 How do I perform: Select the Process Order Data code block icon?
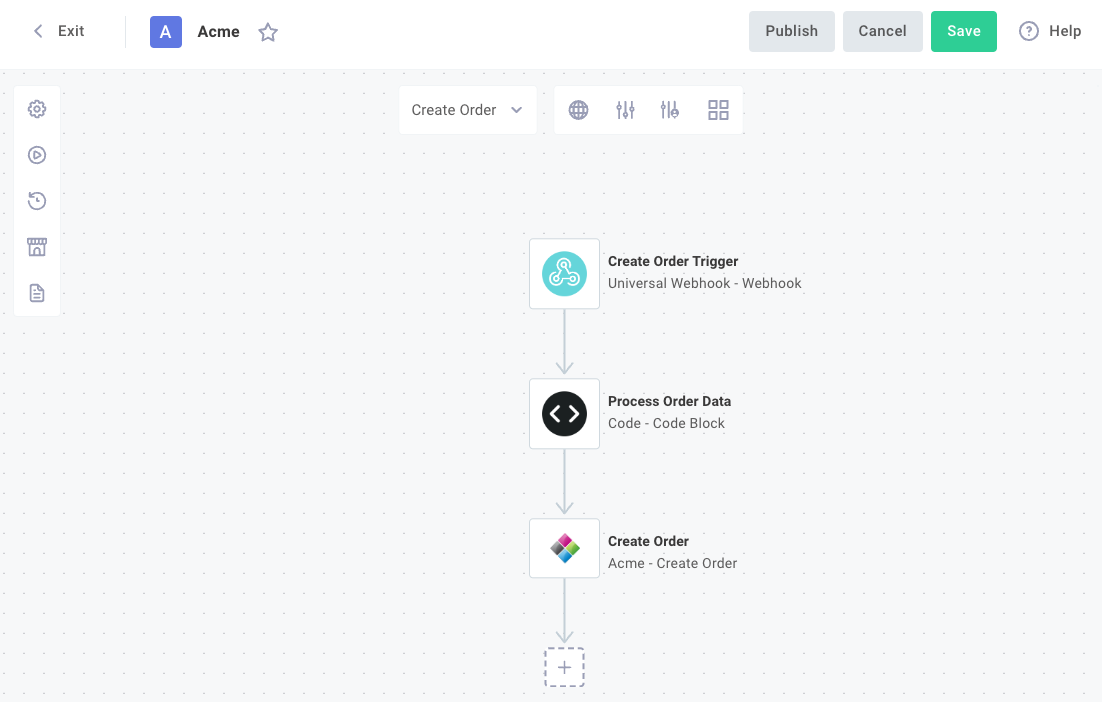[564, 413]
